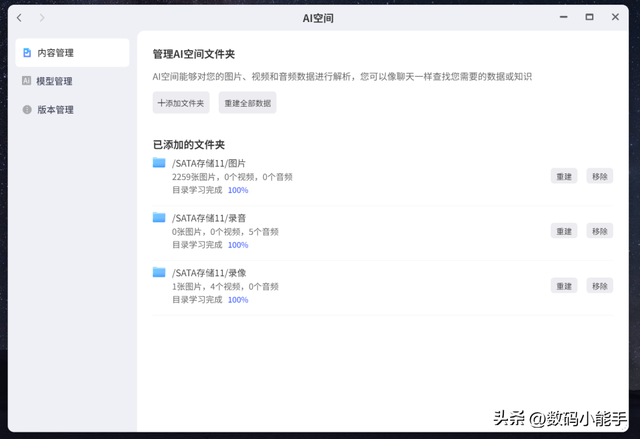
Task: Maximize the AI空间 window
Action: tap(589, 18)
